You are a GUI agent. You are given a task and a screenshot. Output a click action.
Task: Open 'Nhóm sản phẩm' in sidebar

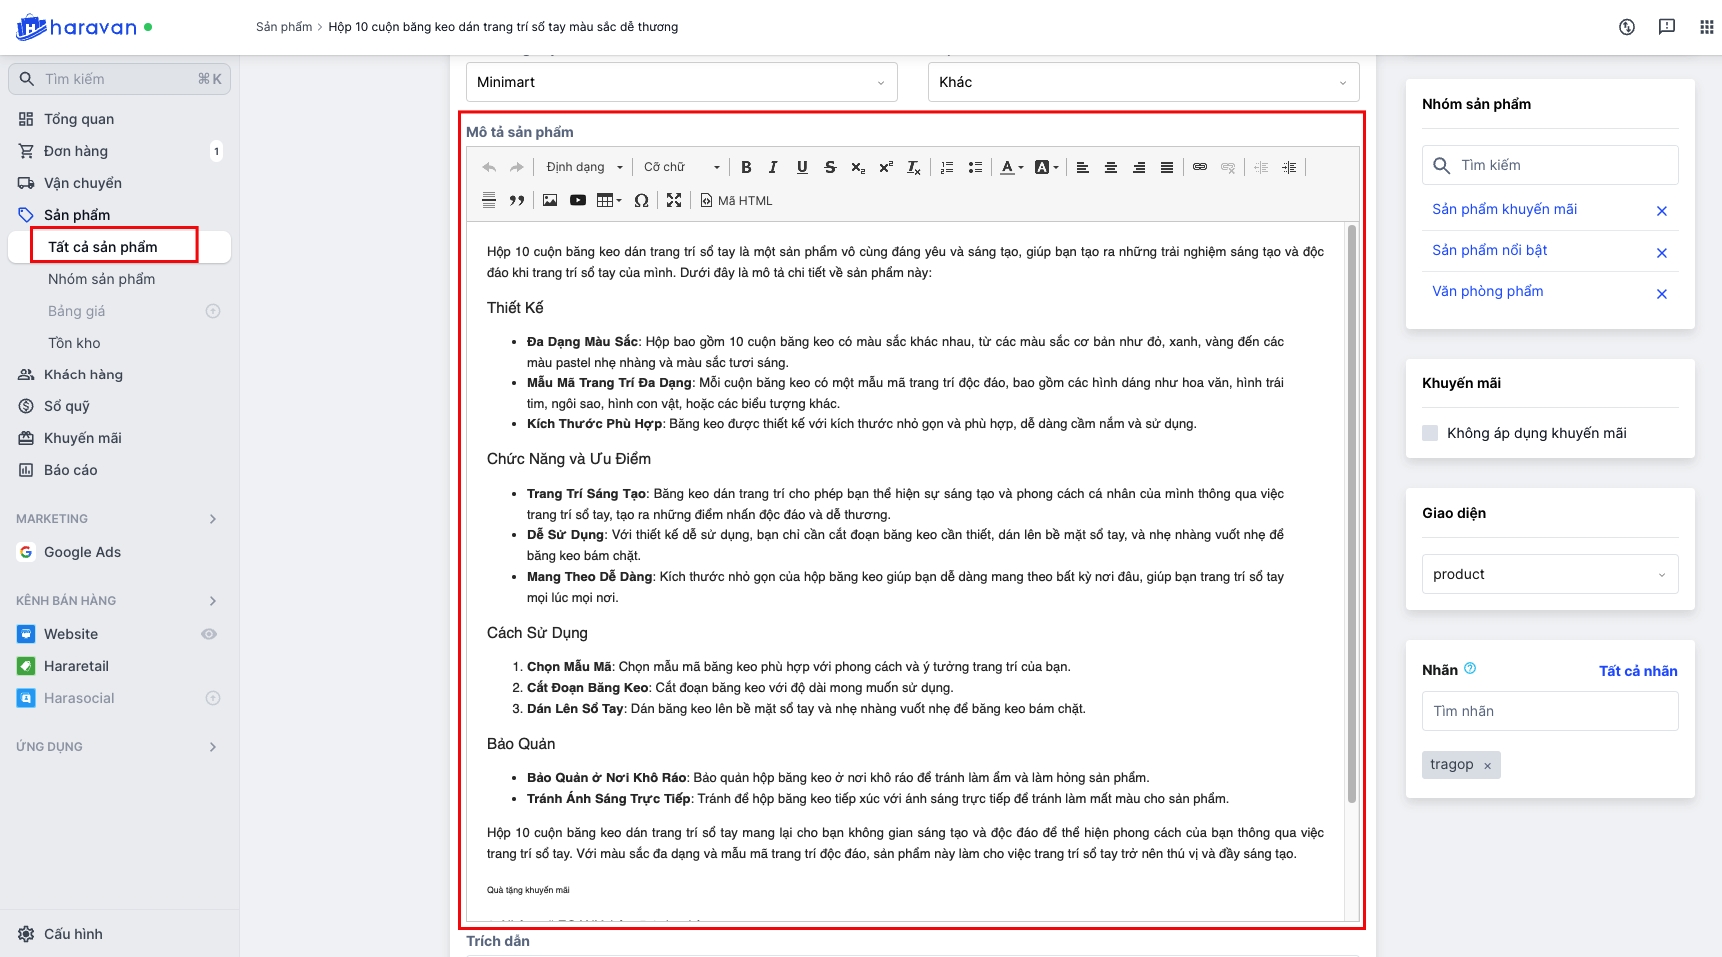[x=102, y=279]
